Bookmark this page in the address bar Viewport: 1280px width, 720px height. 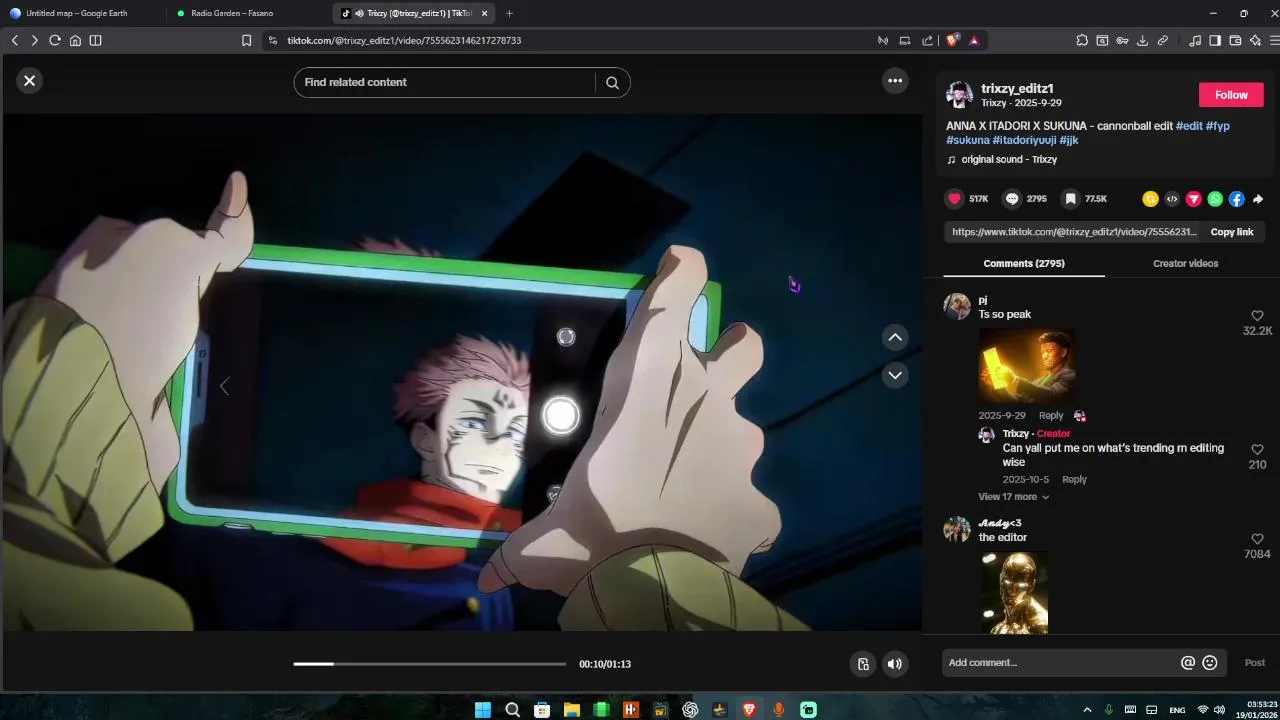[246, 40]
